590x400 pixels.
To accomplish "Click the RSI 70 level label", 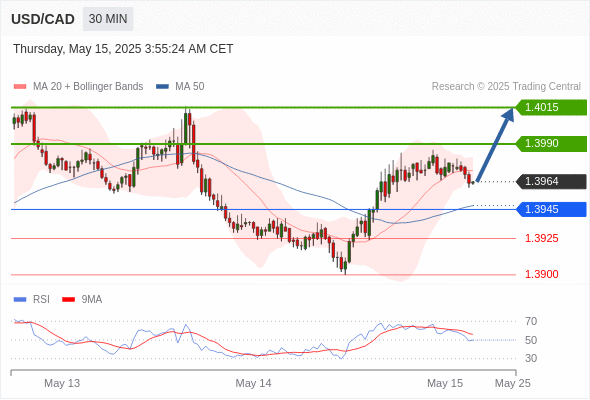I will point(531,321).
